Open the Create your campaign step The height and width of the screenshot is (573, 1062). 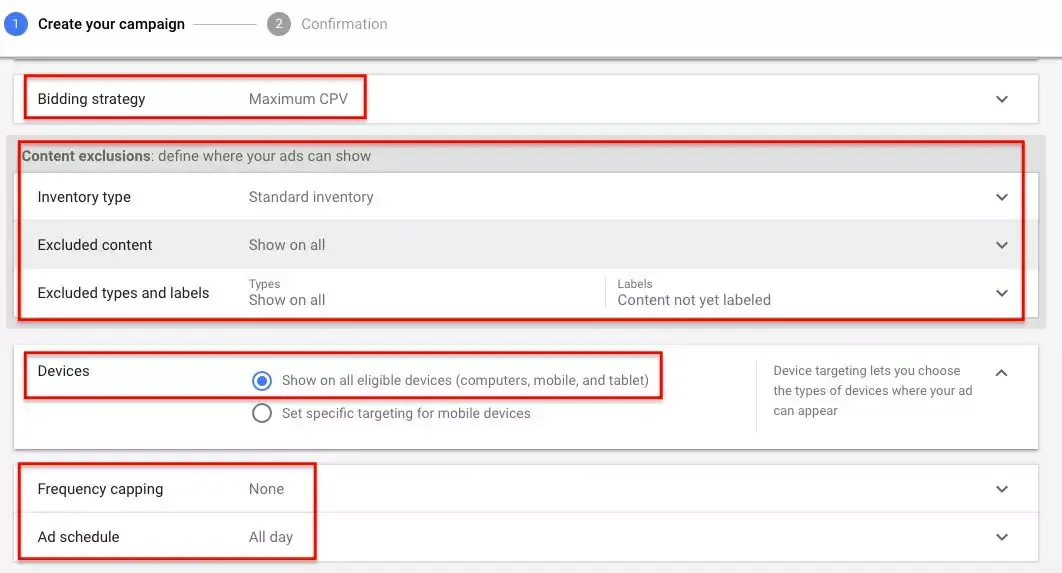(111, 24)
